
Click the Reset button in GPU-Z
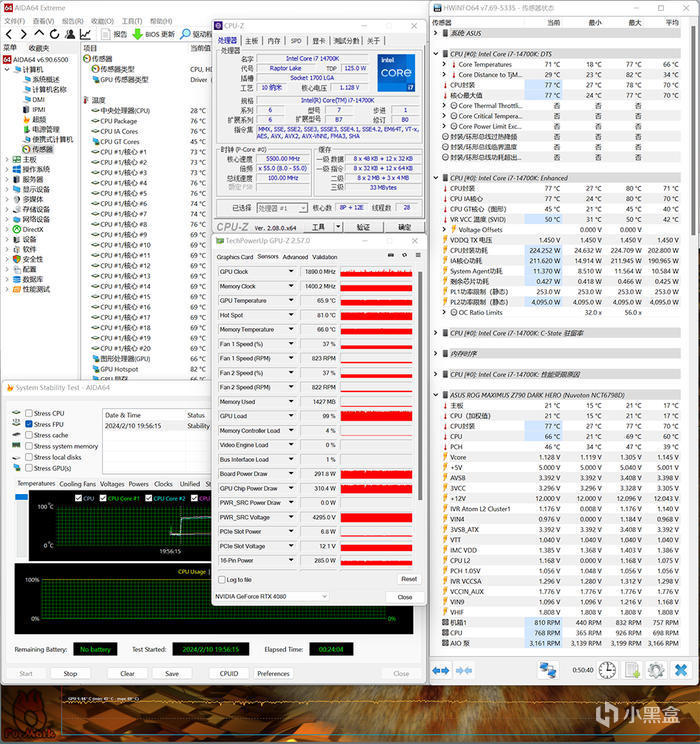point(408,579)
